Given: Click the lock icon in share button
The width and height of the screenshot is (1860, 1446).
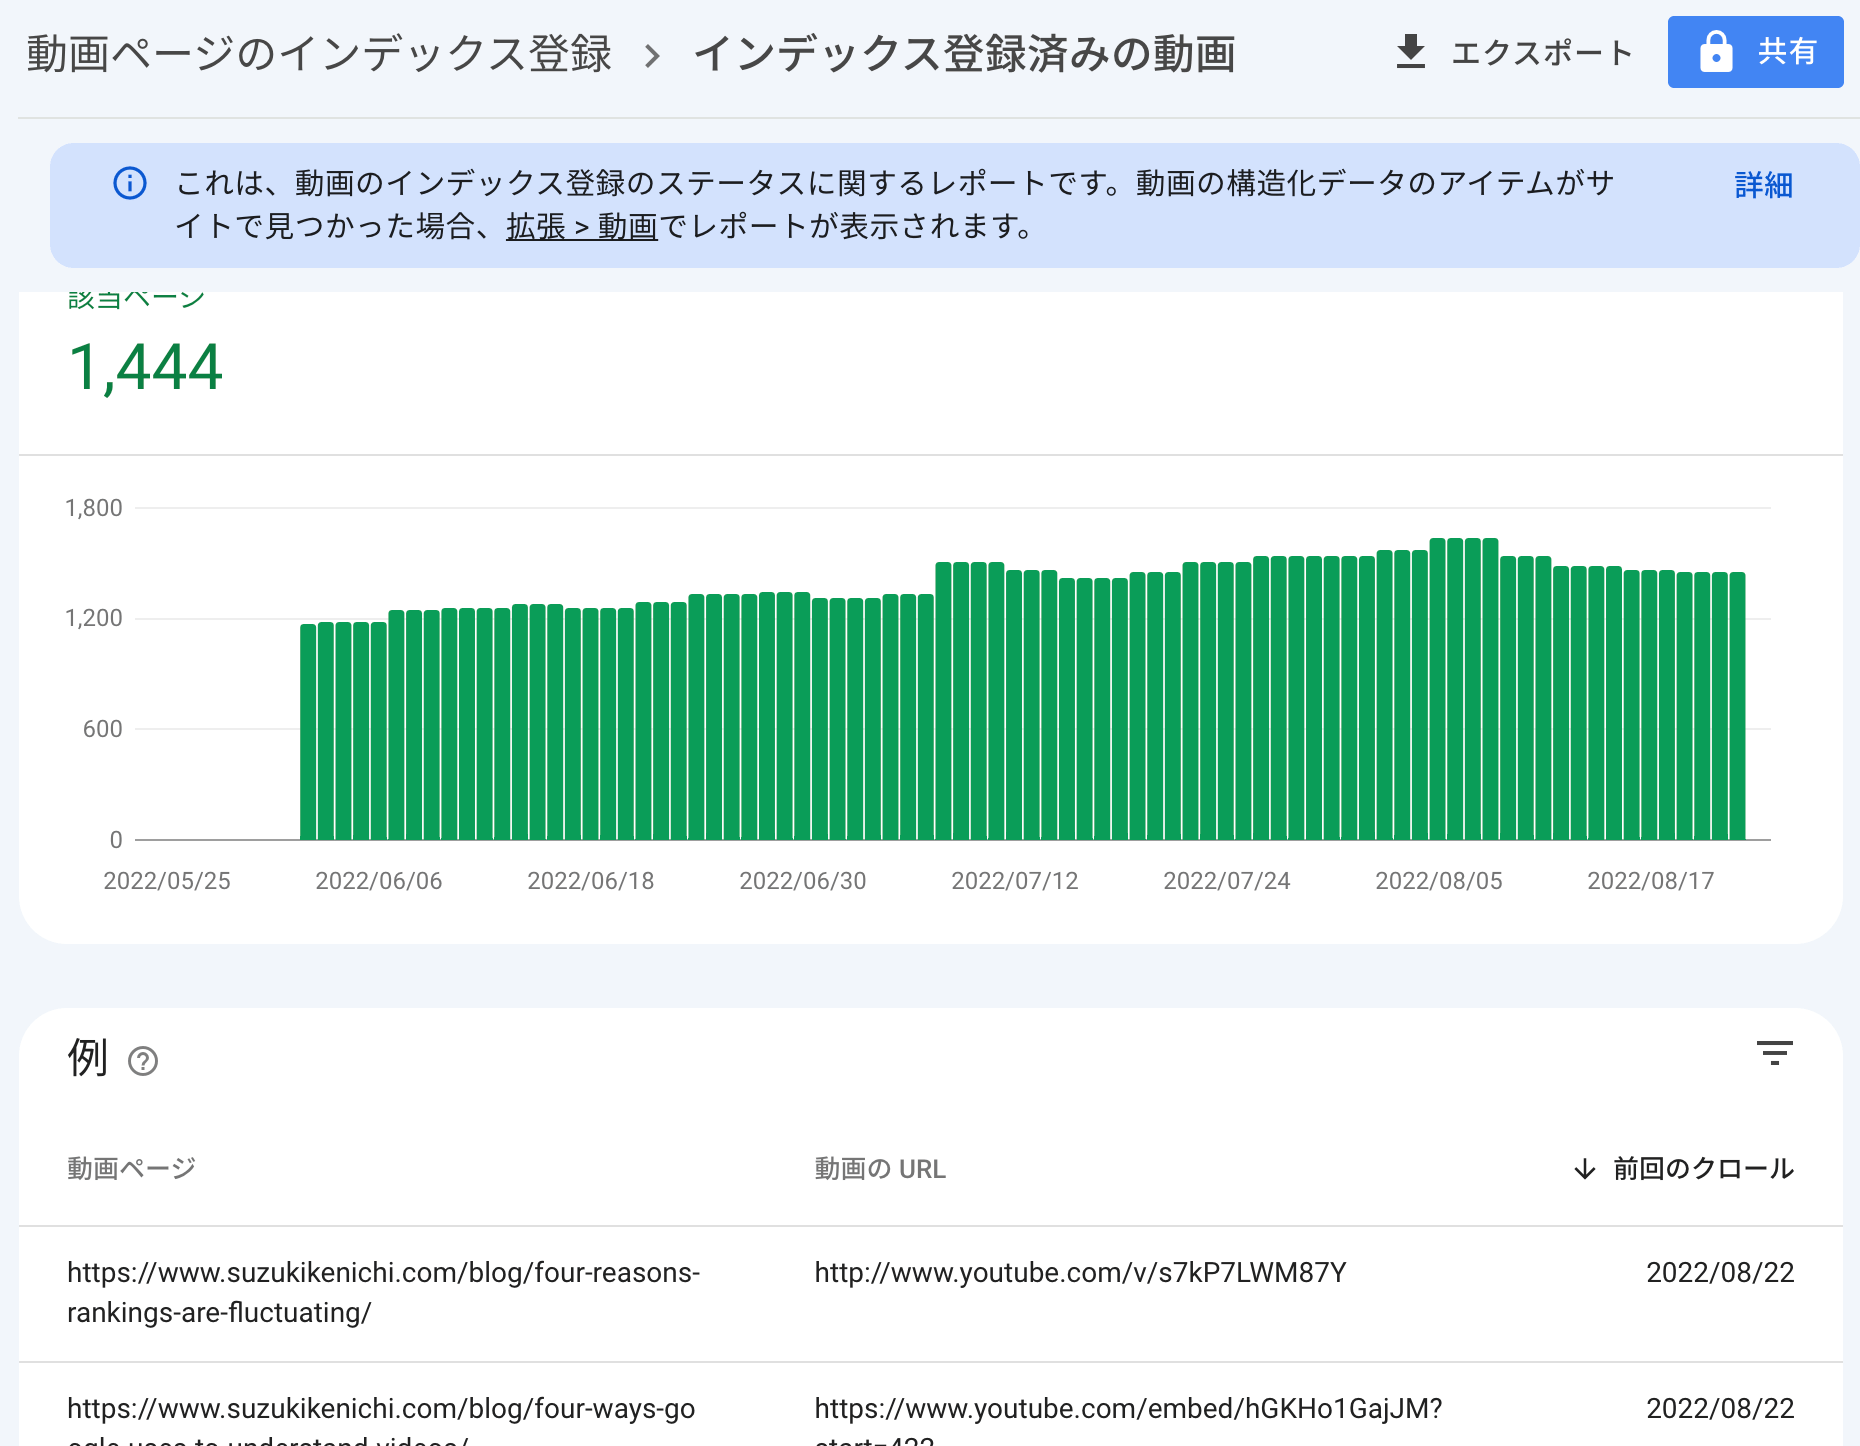Looking at the screenshot, I should point(1716,52).
